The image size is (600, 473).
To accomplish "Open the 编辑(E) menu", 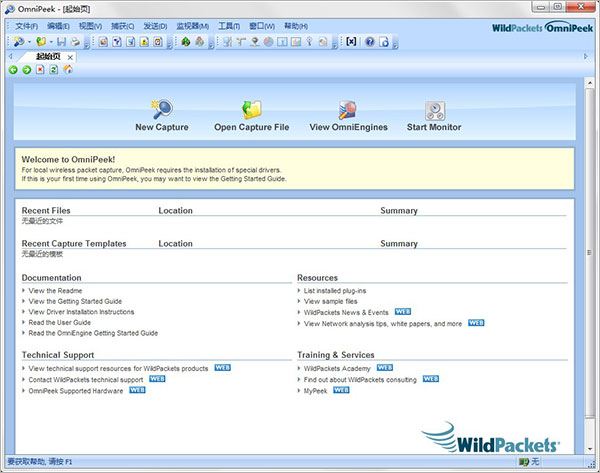I will pyautogui.click(x=58, y=26).
